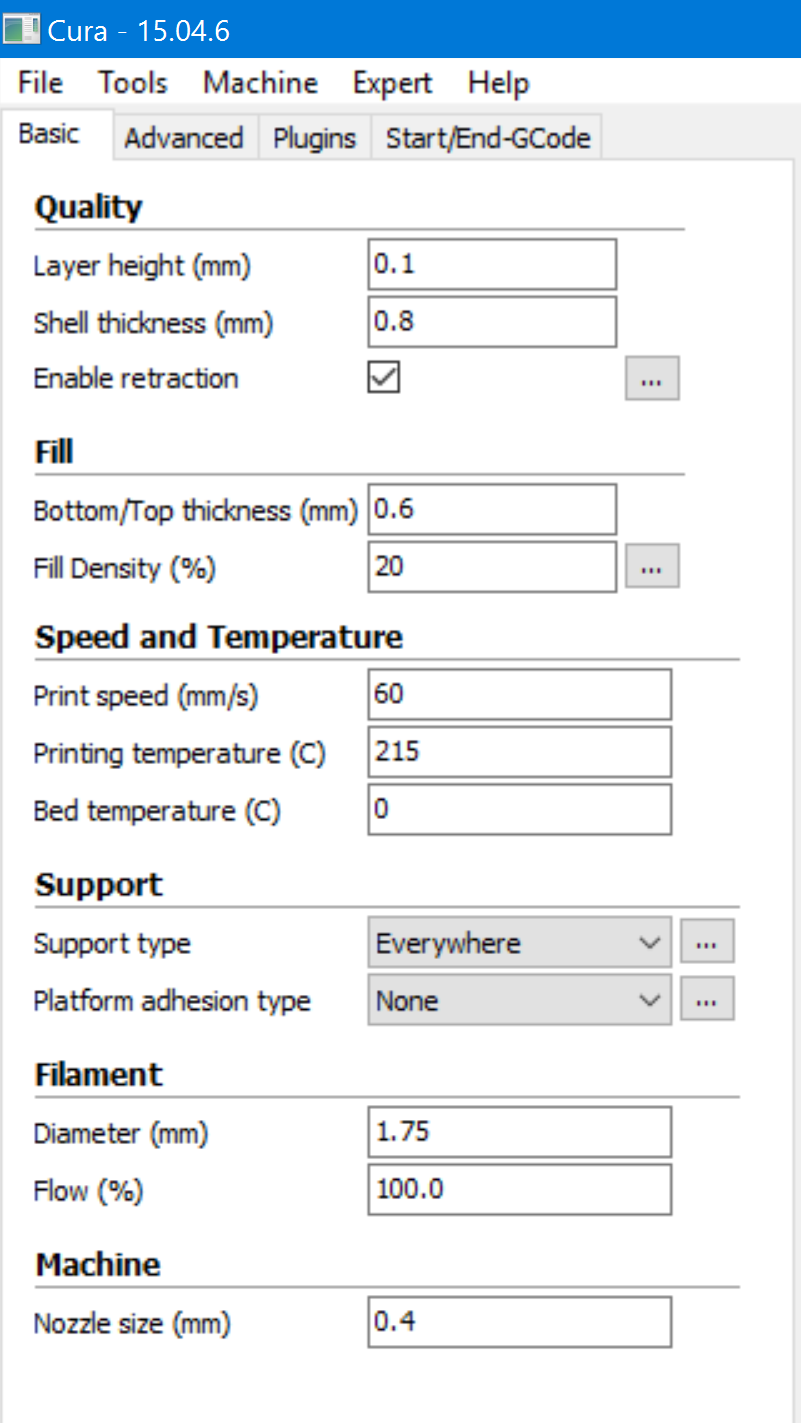Open the File menu
This screenshot has height=1423, width=801.
[x=40, y=83]
